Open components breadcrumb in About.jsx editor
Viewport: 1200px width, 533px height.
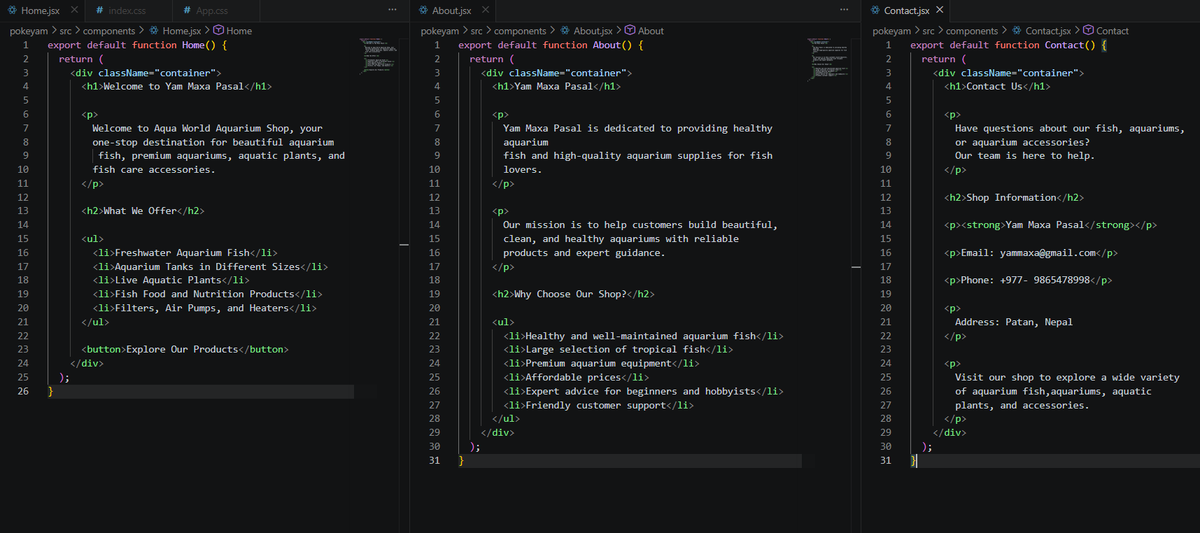pyautogui.click(x=521, y=31)
